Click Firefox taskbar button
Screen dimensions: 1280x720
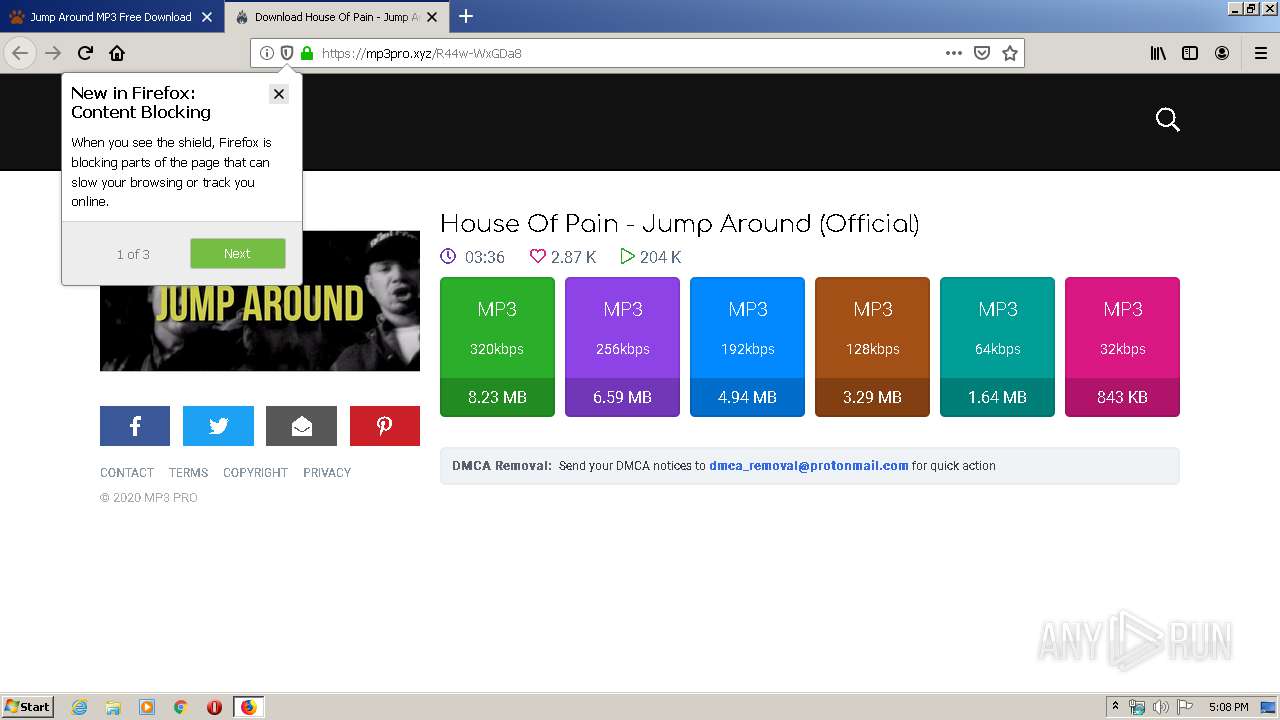coord(248,707)
